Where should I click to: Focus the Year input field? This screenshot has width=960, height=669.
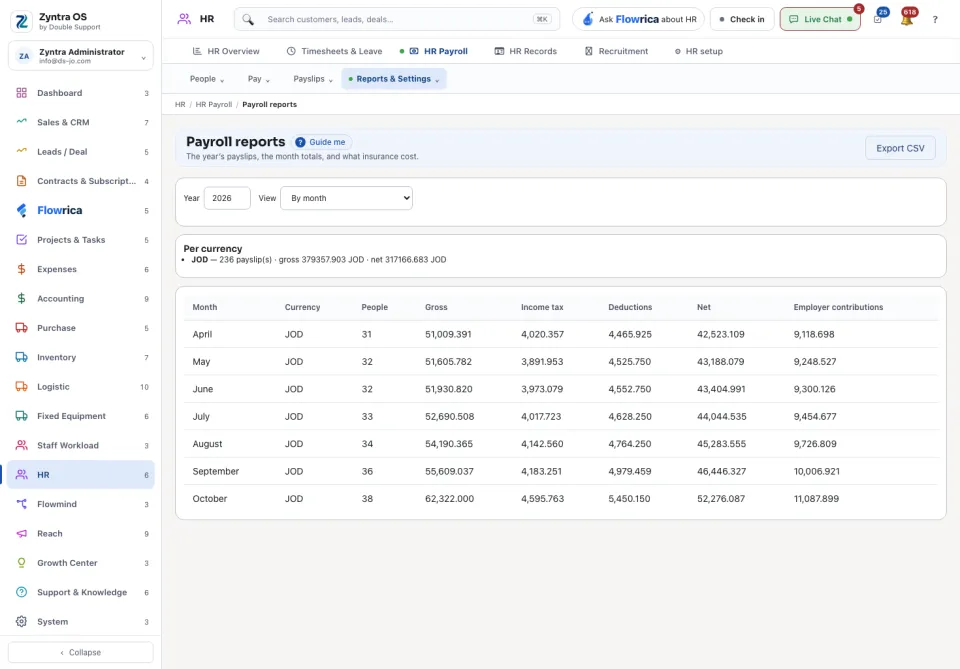point(227,198)
